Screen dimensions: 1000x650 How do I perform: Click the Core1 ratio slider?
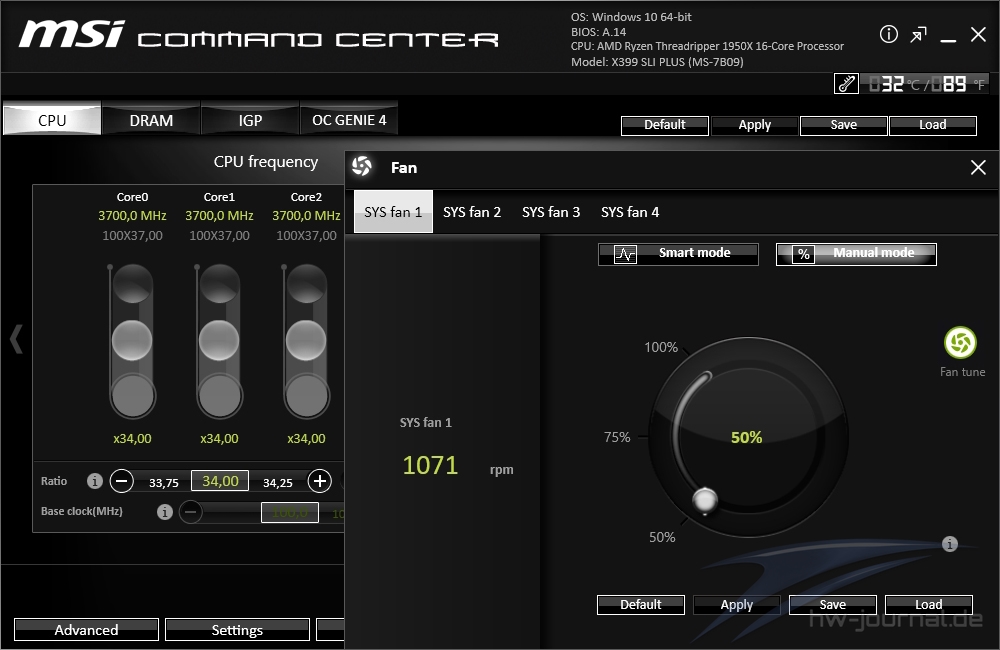[219, 341]
